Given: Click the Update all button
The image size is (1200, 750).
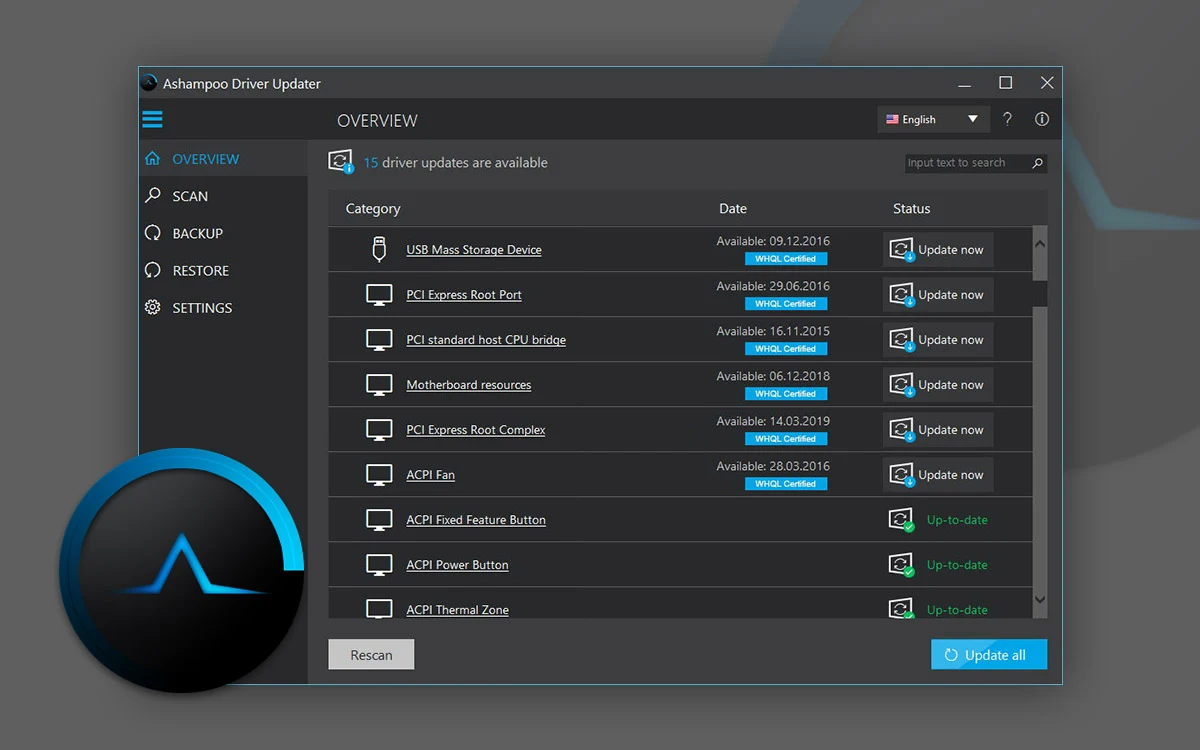Looking at the screenshot, I should (x=989, y=655).
